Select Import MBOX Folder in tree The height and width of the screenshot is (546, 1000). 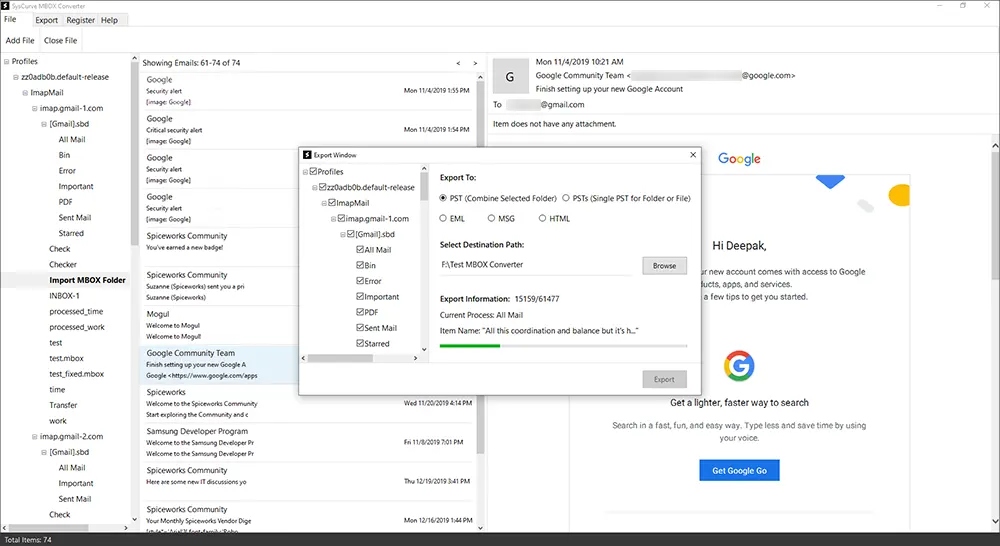coord(87,280)
